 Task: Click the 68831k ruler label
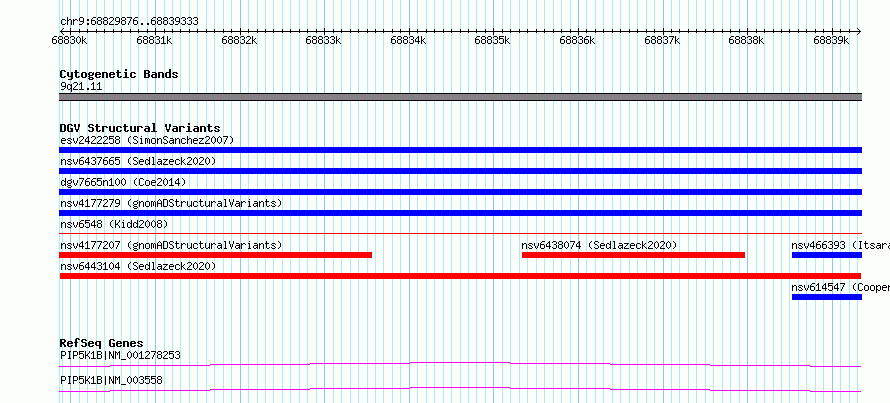tap(154, 40)
